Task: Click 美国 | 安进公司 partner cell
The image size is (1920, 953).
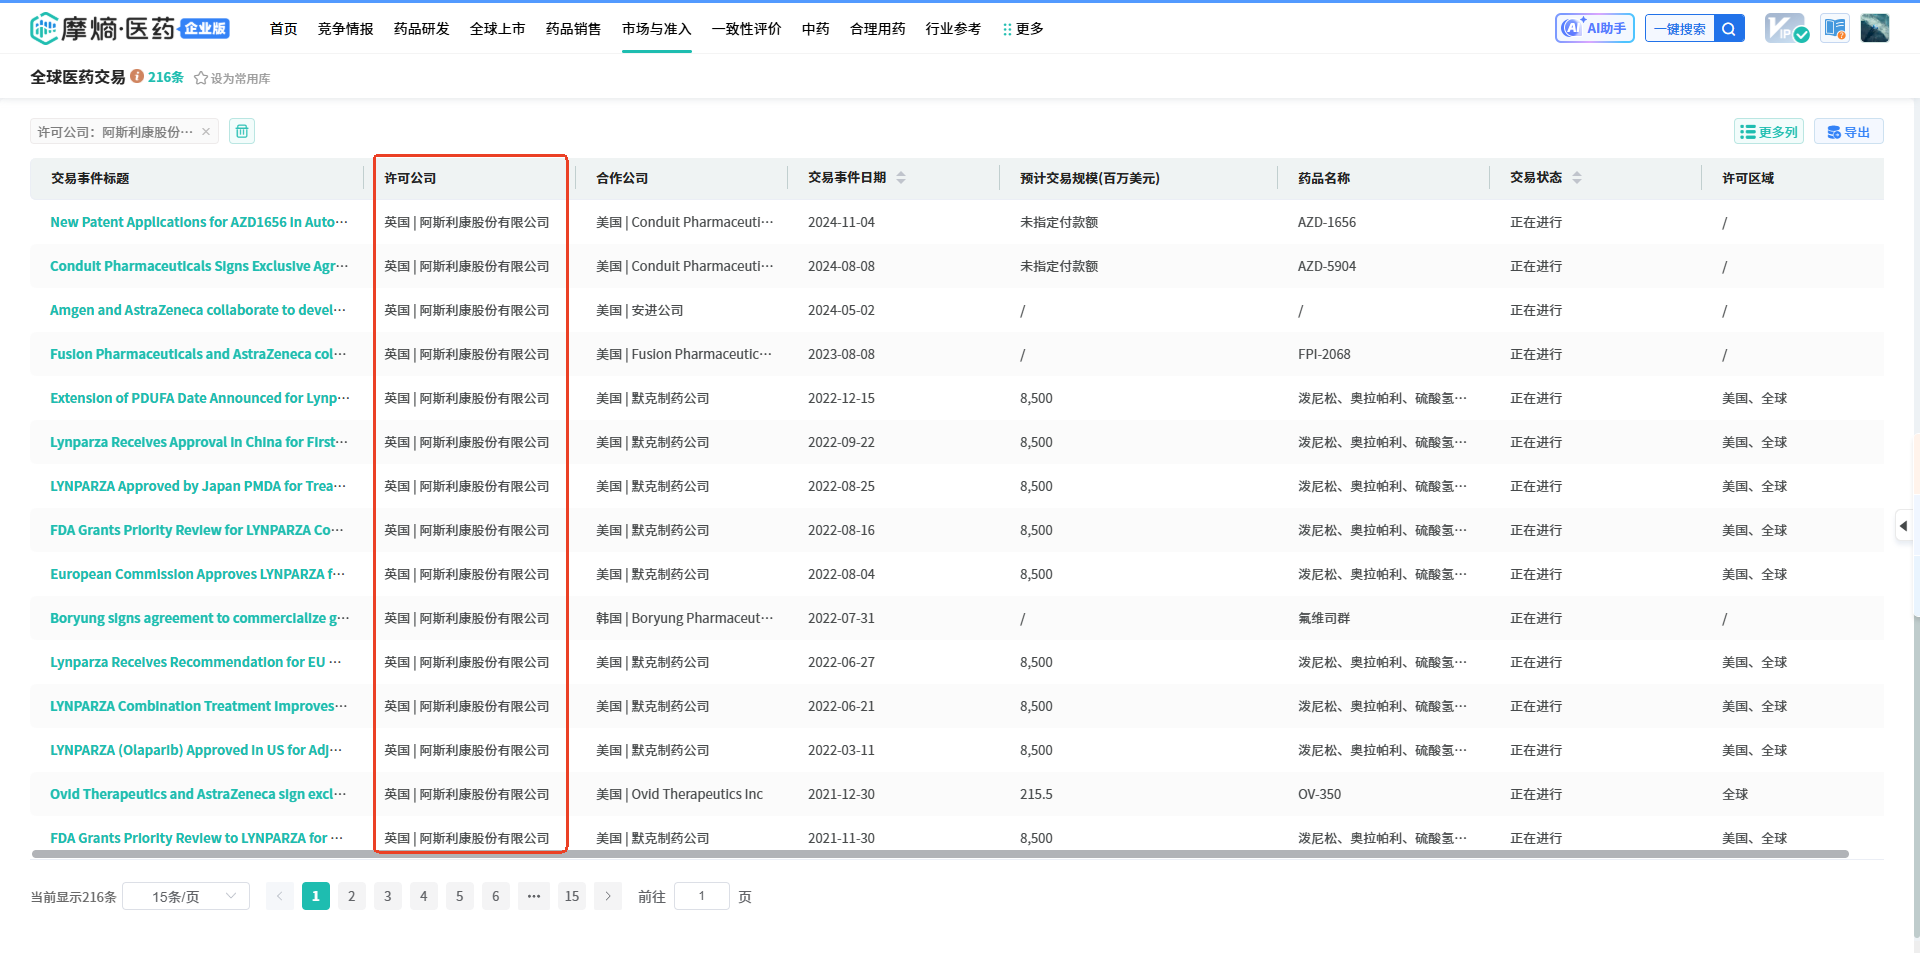Action: [640, 310]
